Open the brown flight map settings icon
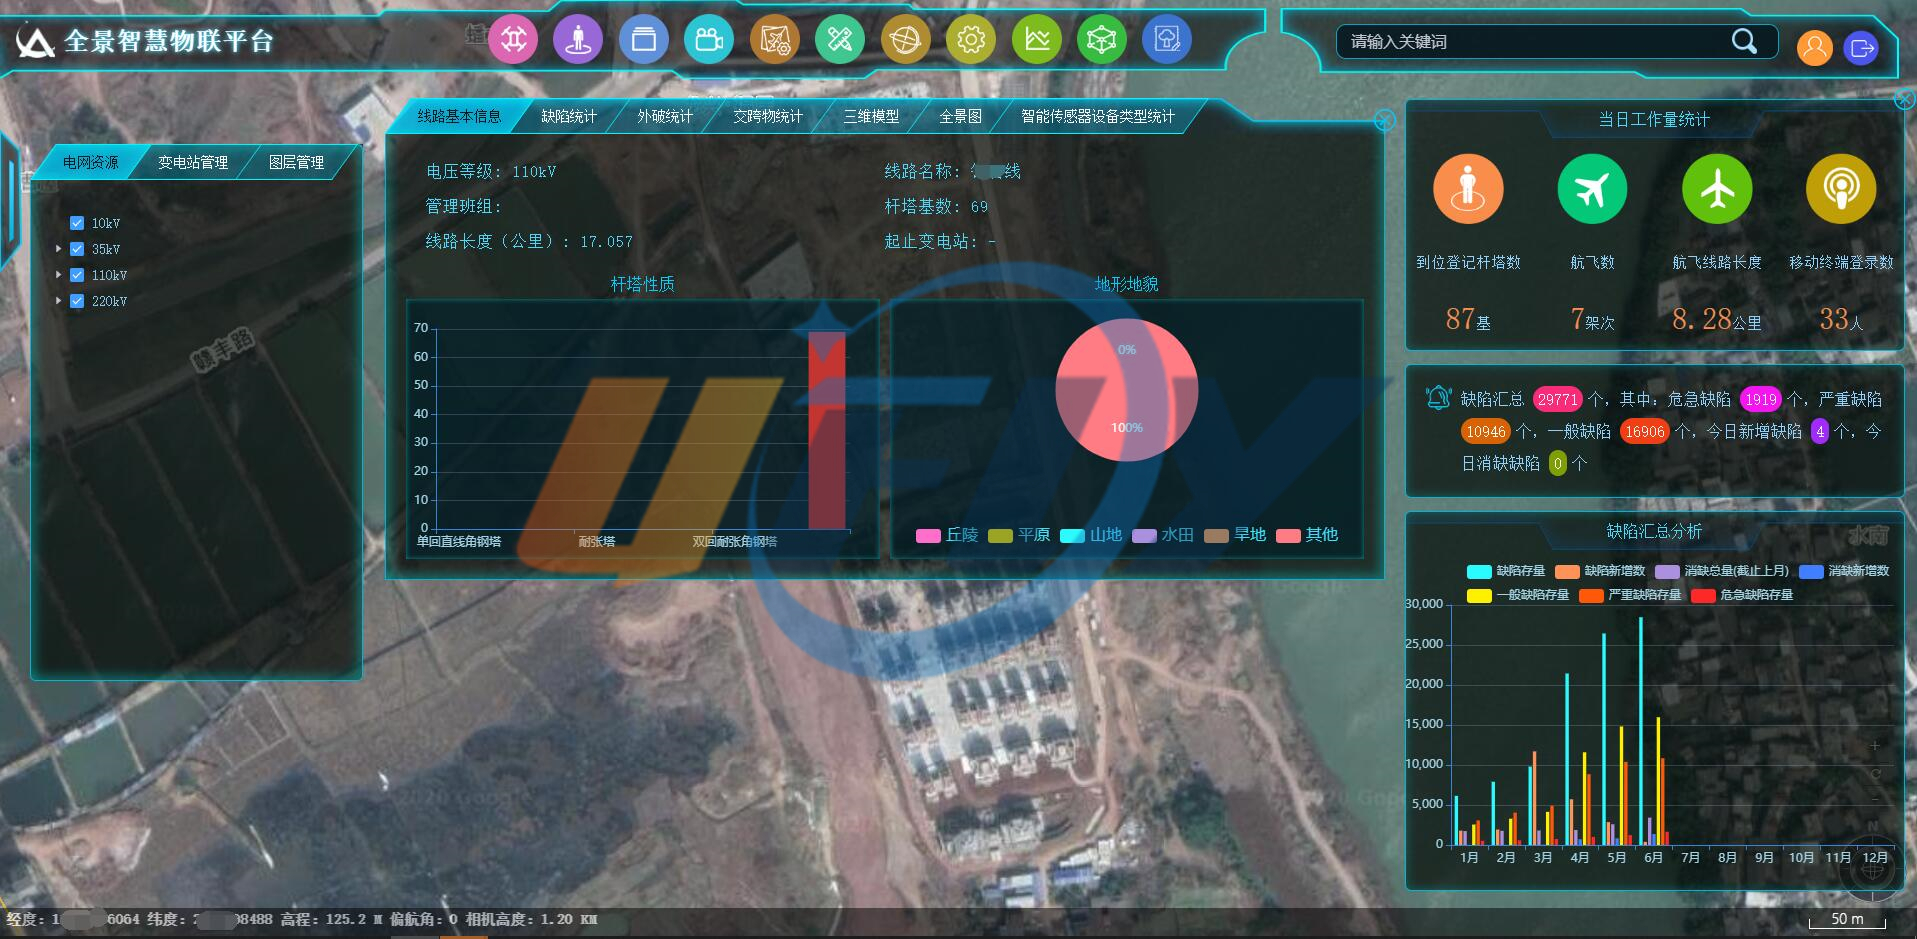 click(775, 40)
